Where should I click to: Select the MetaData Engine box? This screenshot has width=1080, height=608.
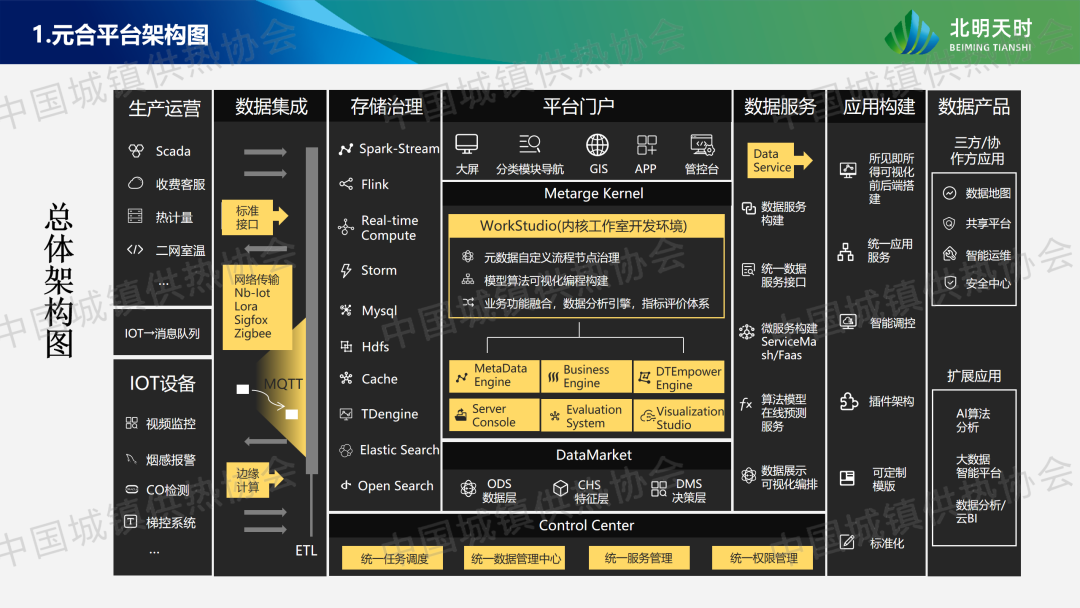pyautogui.click(x=493, y=376)
